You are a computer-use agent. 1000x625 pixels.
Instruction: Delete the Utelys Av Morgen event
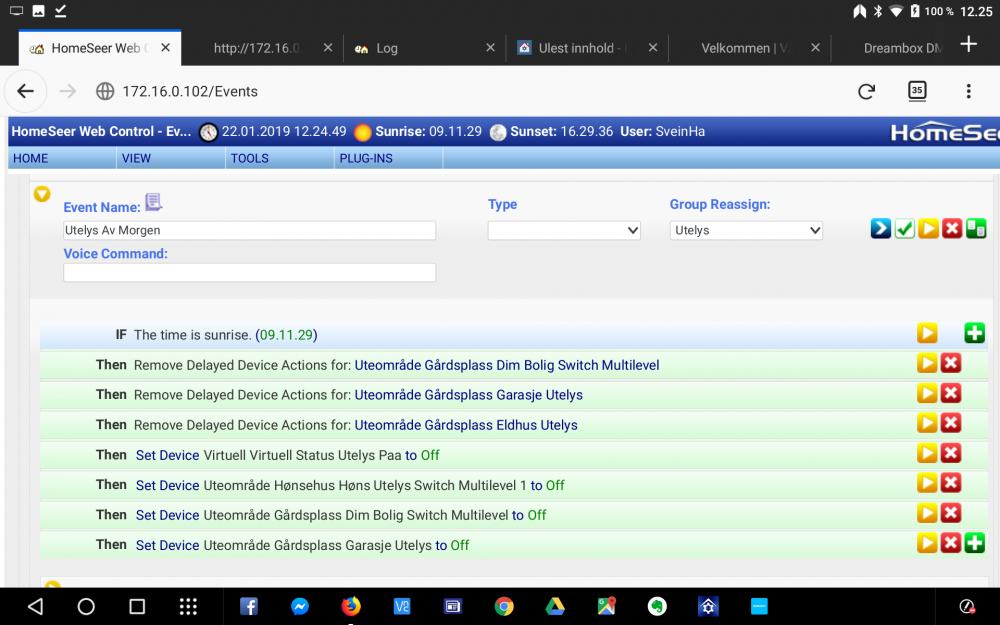click(952, 229)
